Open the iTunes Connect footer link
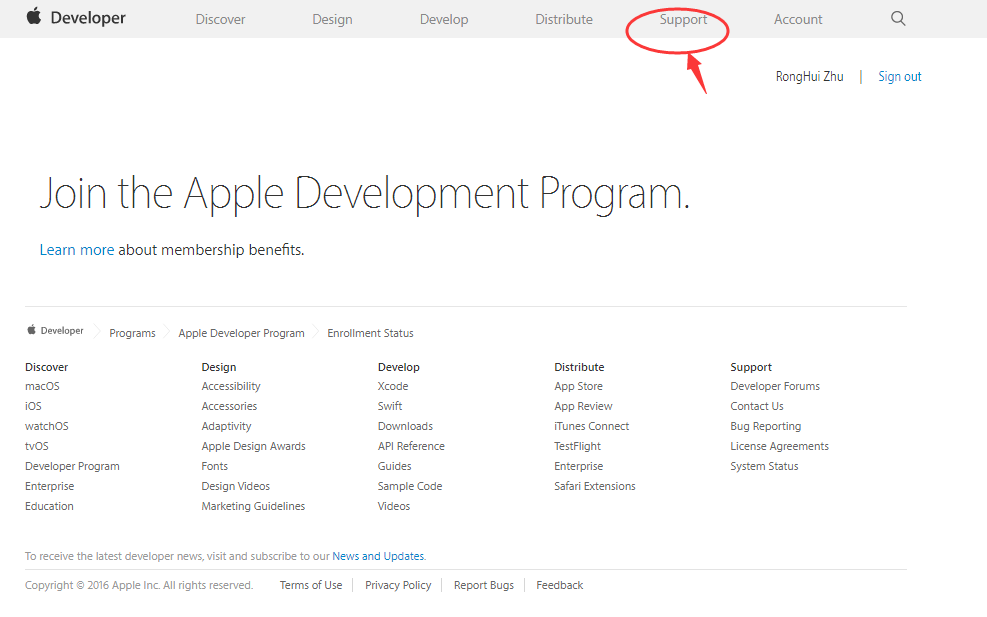 click(591, 426)
